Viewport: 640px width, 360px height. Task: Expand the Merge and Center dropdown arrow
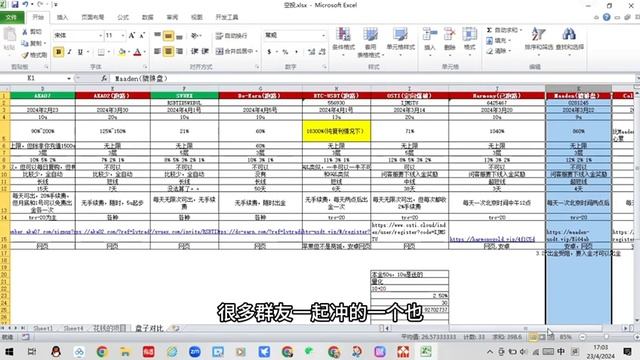[256, 51]
